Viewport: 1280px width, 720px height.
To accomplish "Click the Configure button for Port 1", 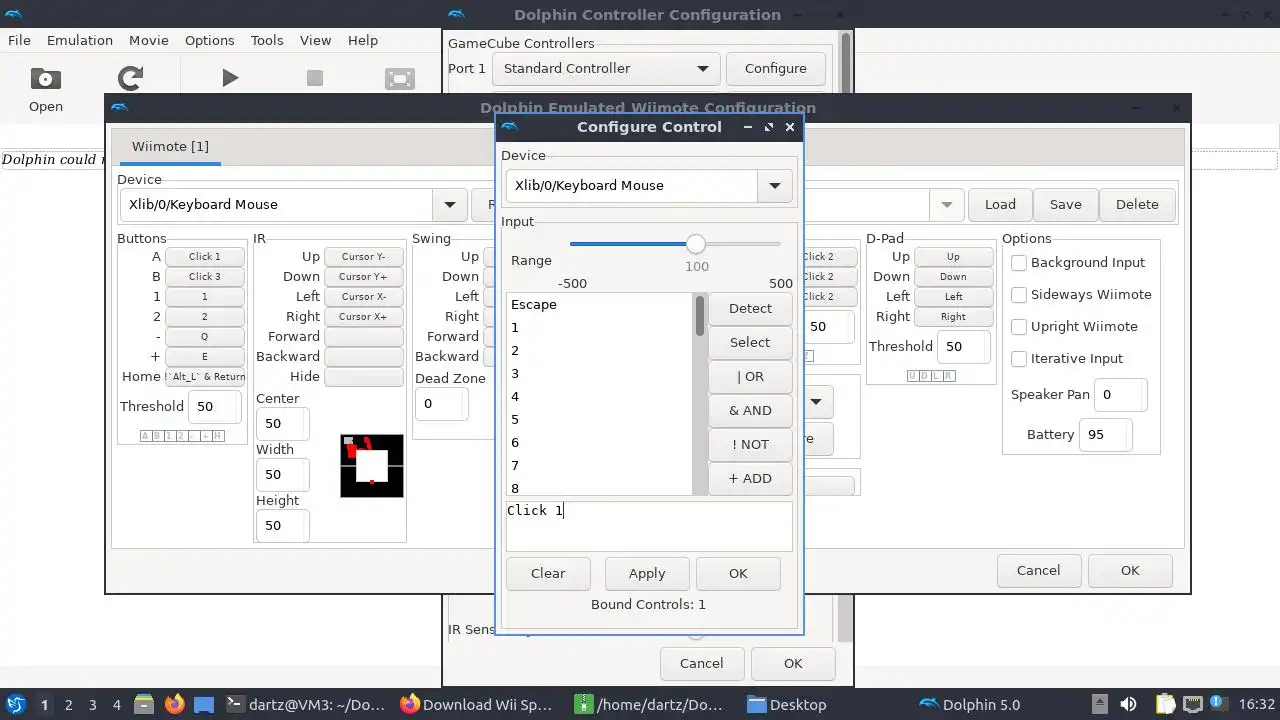I will (x=775, y=68).
